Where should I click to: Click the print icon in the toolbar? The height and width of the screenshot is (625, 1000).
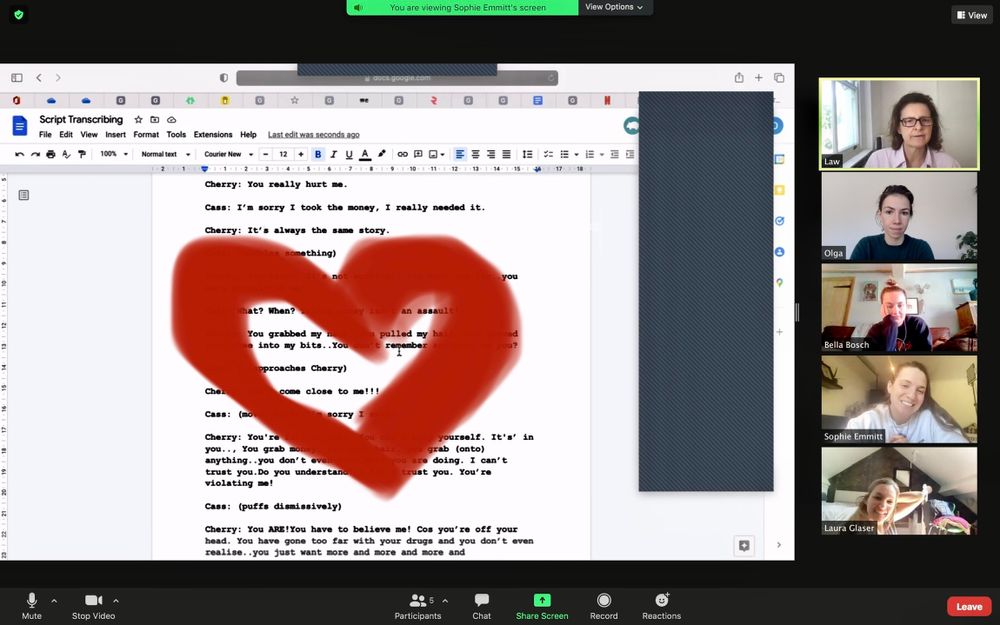50,154
